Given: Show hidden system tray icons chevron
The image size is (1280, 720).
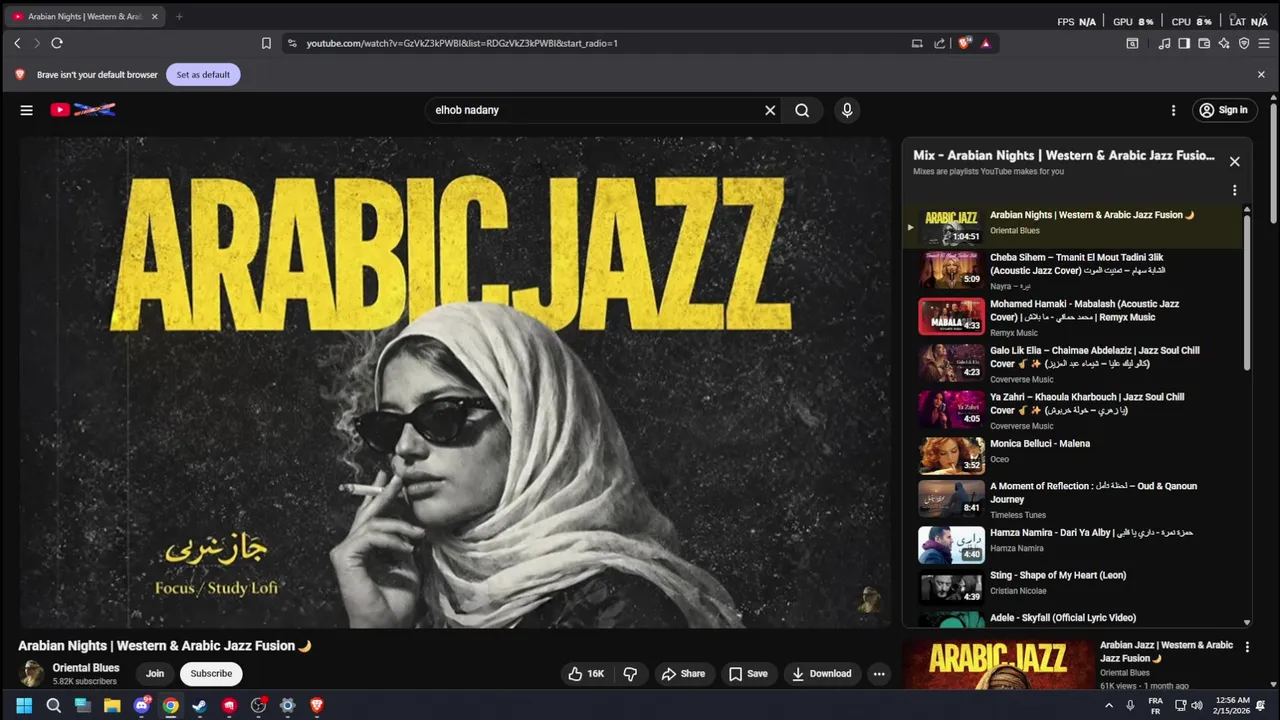Looking at the screenshot, I should coord(1108,705).
